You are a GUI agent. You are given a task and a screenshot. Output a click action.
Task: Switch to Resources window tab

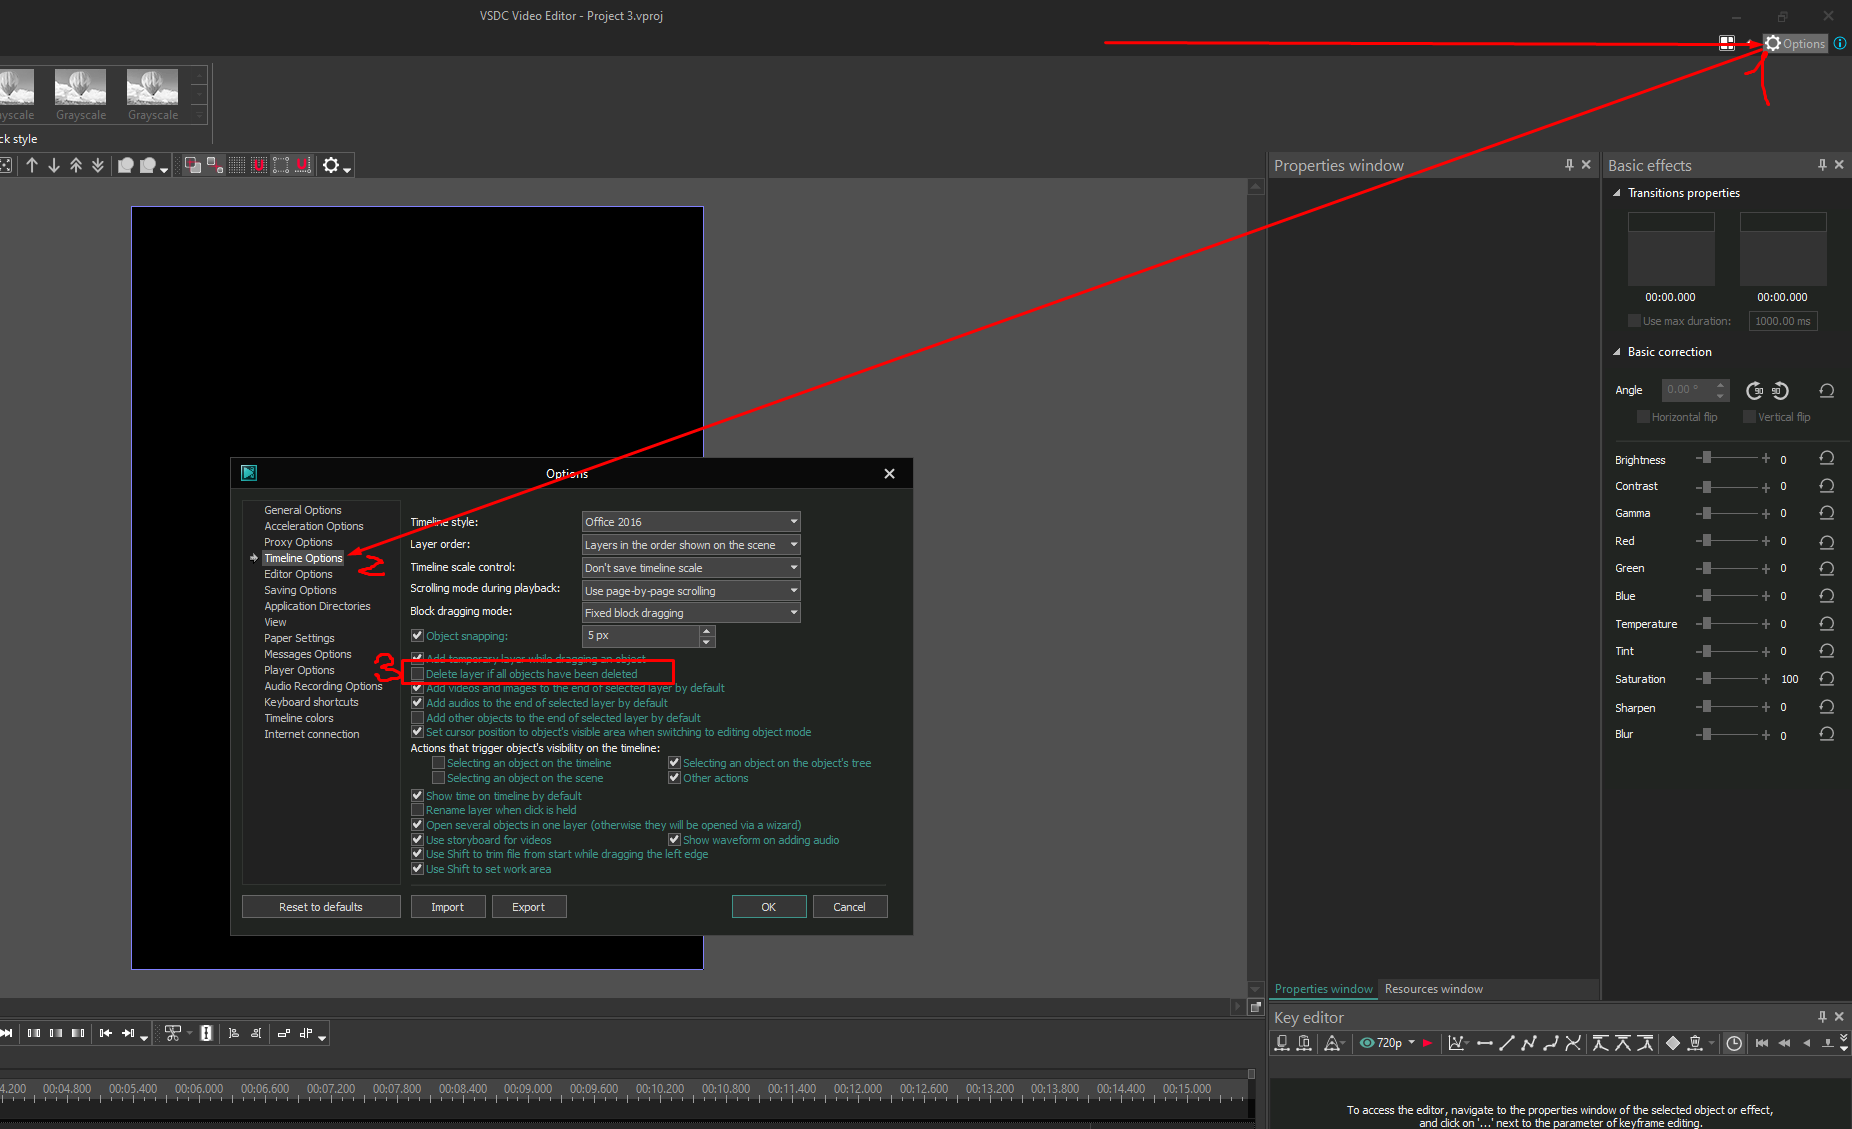click(x=1433, y=989)
